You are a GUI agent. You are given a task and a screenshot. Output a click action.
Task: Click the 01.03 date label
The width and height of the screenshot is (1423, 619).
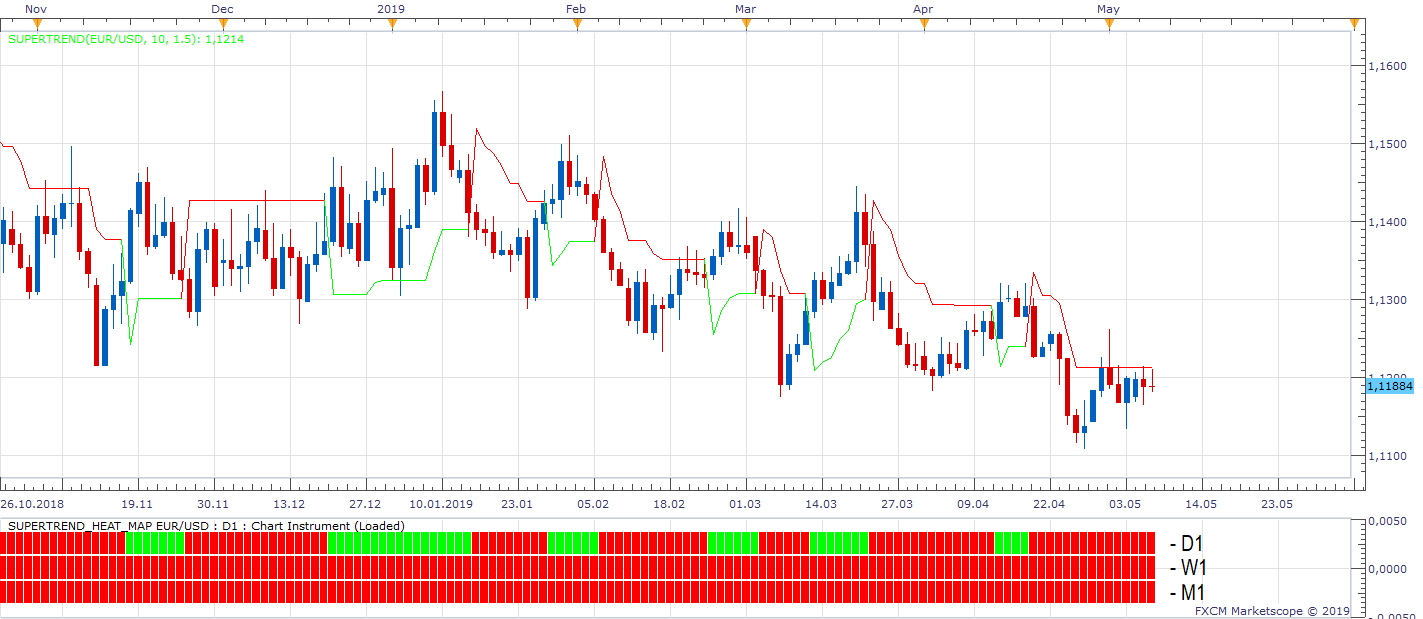(745, 504)
